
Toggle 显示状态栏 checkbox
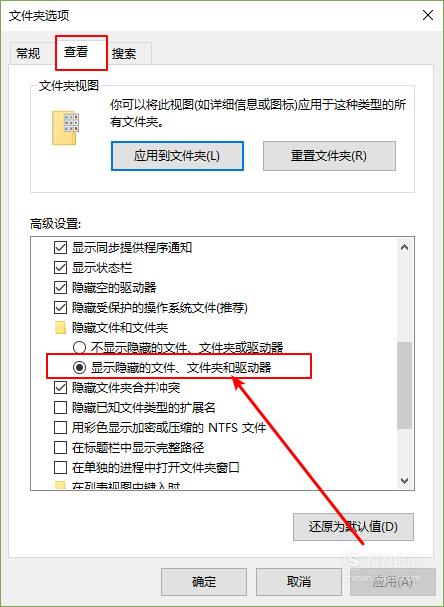tap(60, 267)
